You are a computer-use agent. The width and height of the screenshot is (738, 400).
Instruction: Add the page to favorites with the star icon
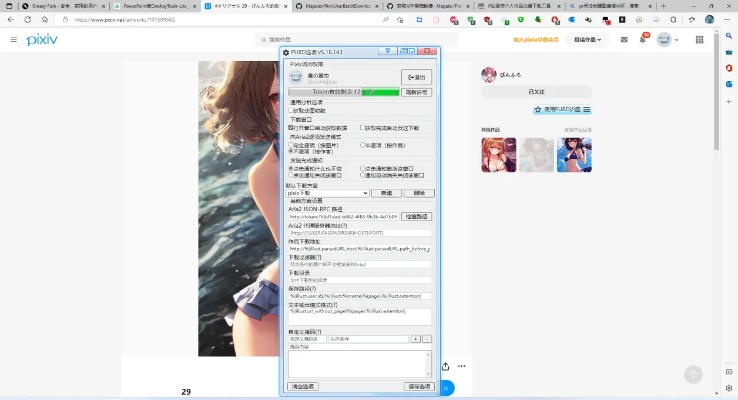point(400,20)
